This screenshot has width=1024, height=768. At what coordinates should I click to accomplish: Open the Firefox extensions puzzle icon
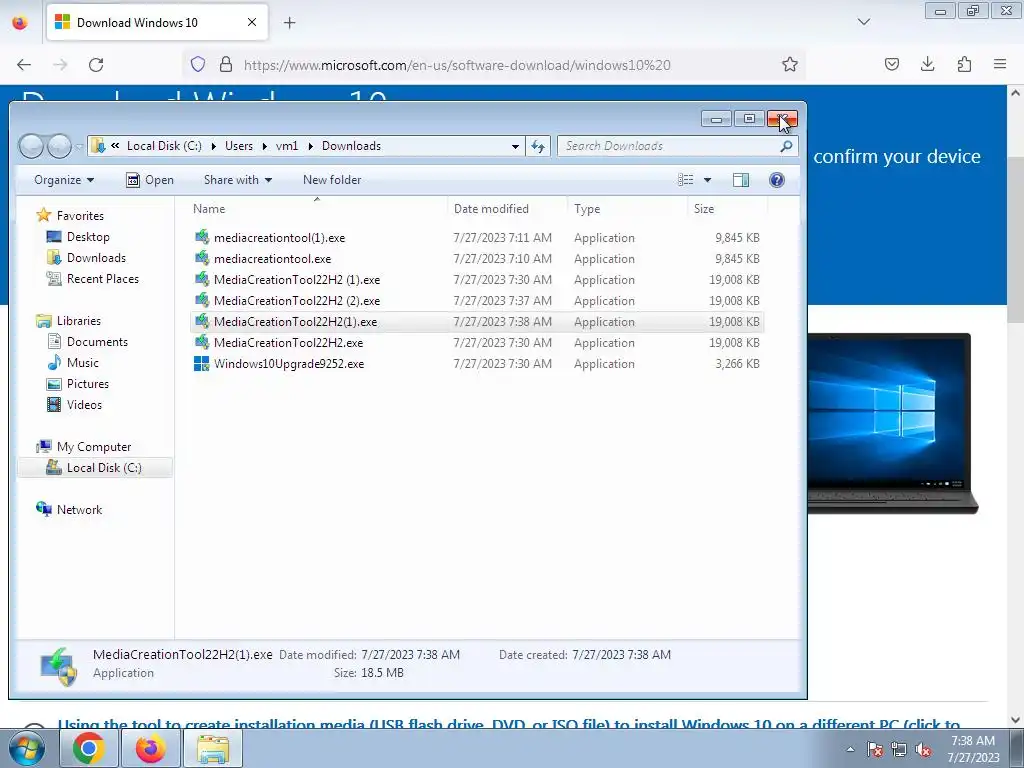click(x=964, y=64)
